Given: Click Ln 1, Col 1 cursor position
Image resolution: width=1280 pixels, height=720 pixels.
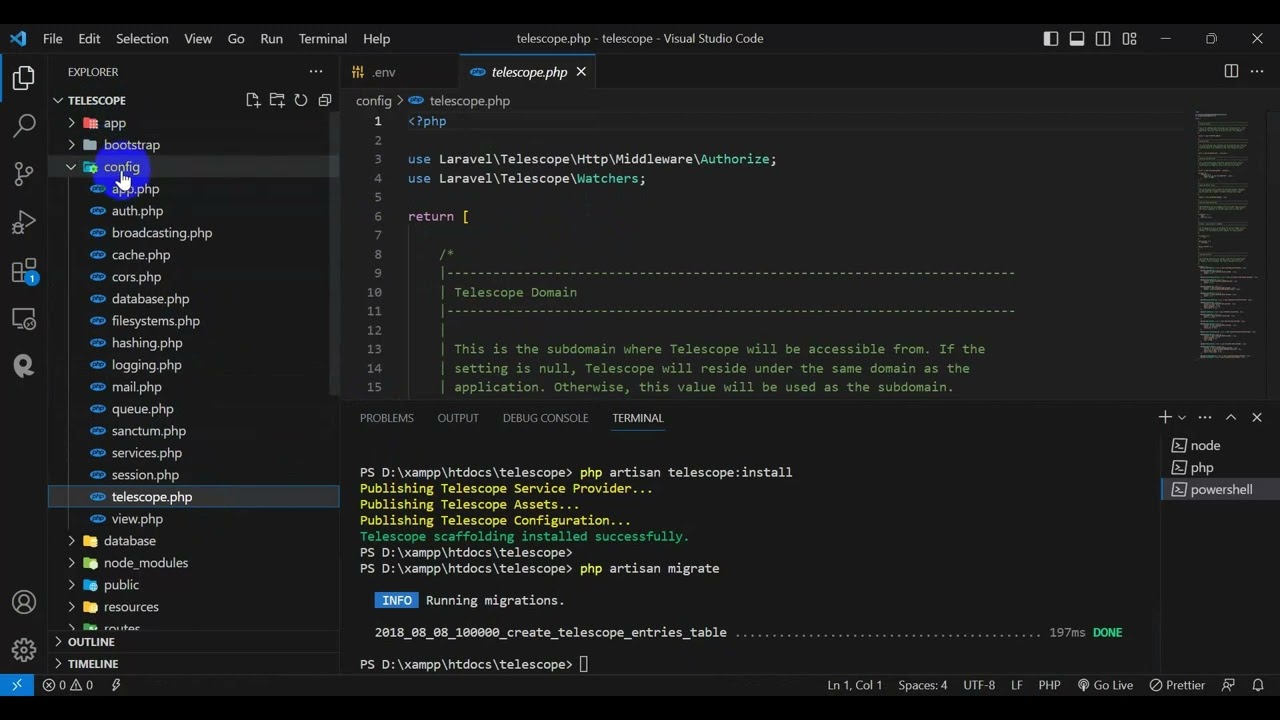Looking at the screenshot, I should pyautogui.click(x=855, y=685).
